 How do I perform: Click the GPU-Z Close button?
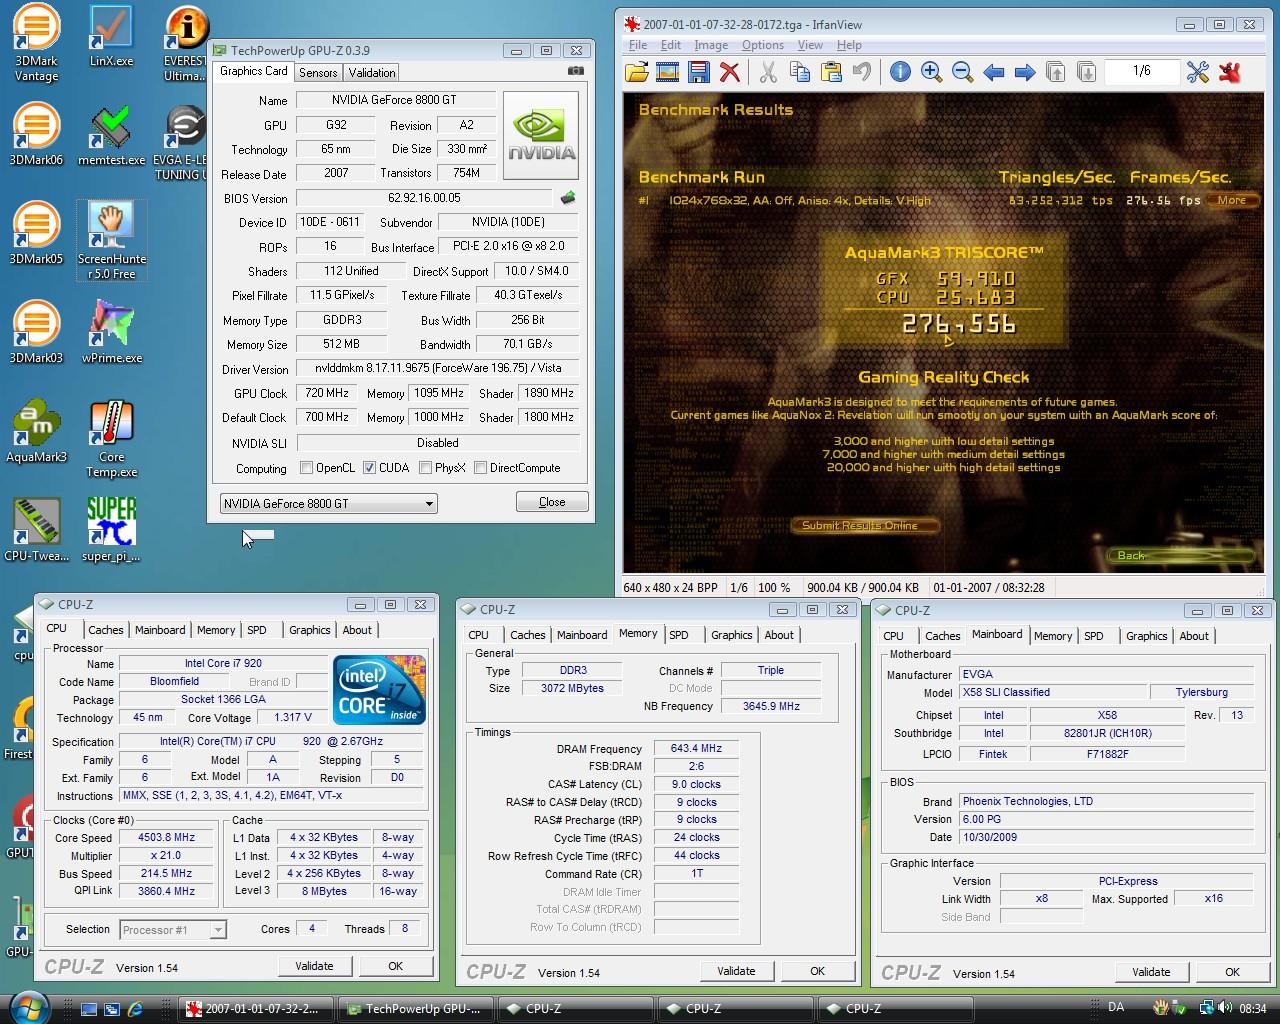[552, 502]
